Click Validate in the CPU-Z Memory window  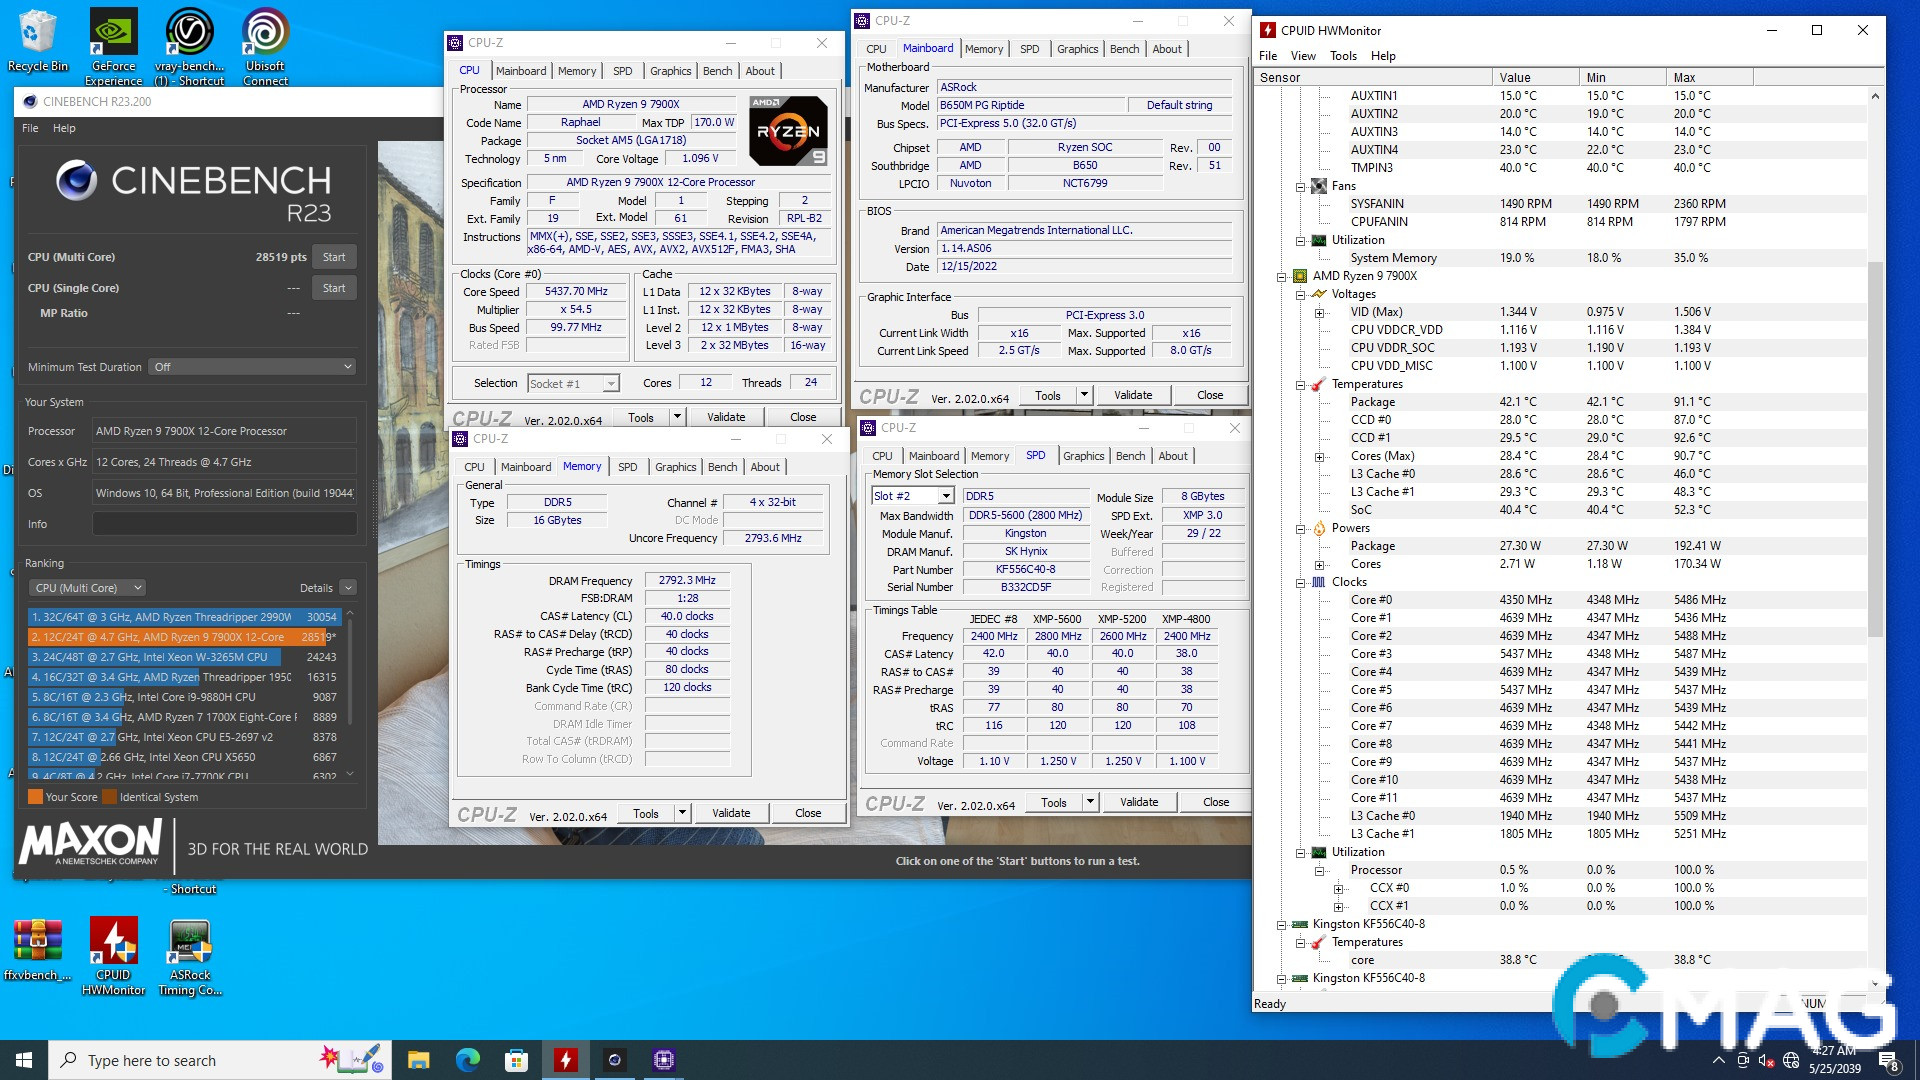point(731,812)
